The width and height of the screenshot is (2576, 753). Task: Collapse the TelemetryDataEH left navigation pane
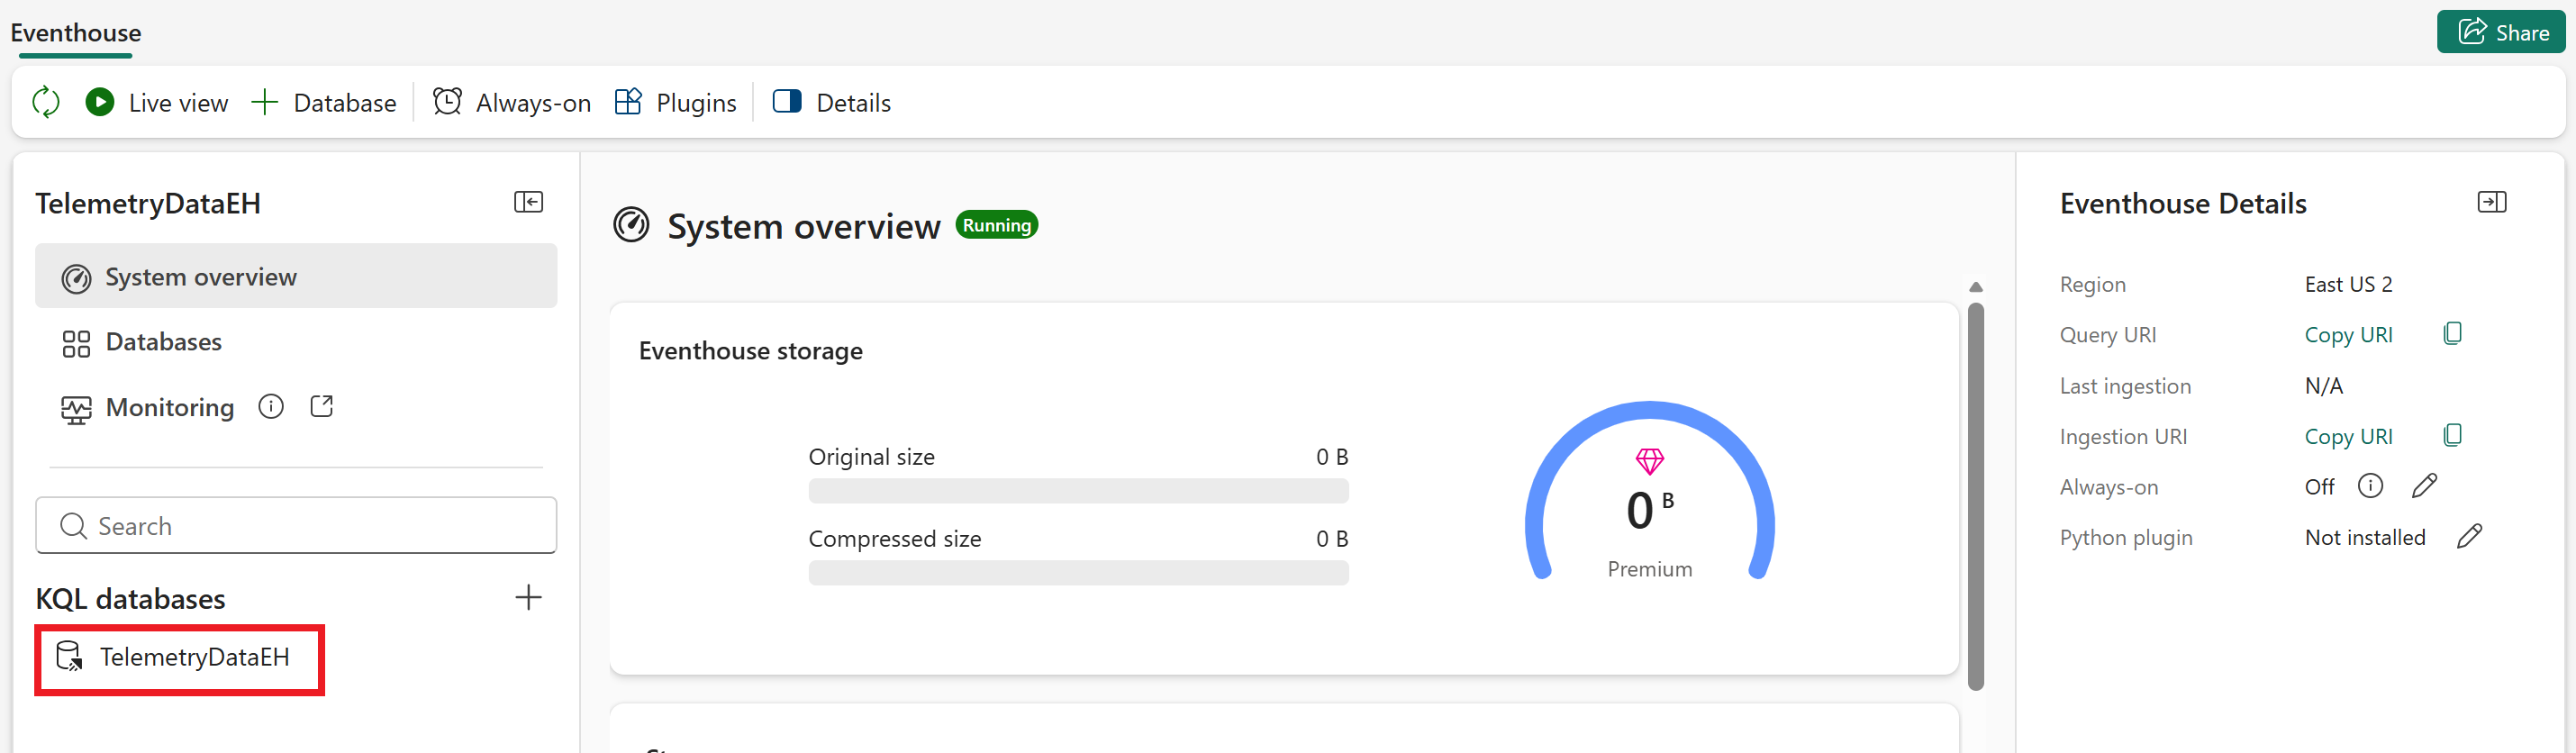coord(528,202)
